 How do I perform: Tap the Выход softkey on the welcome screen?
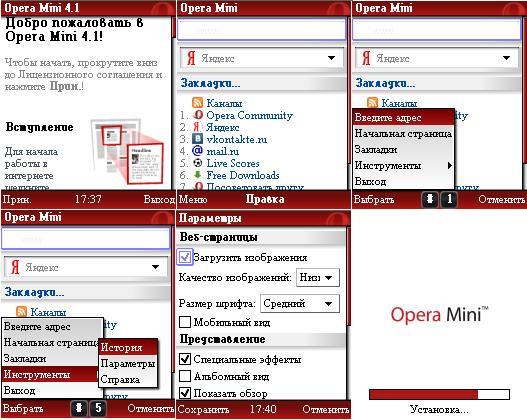[x=159, y=199]
